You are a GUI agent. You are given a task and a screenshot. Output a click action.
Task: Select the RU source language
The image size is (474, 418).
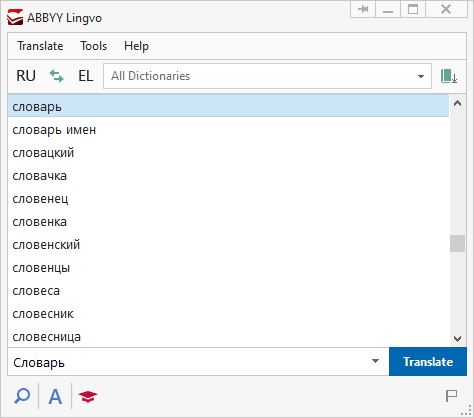click(26, 76)
